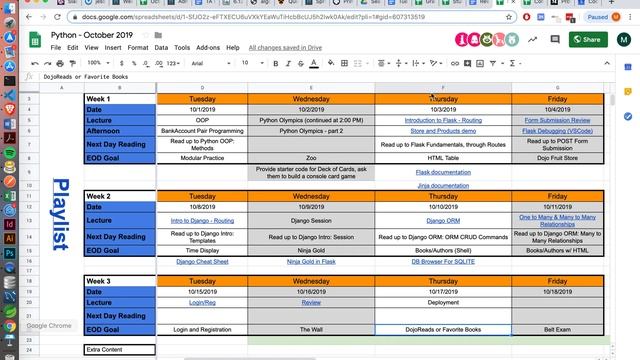Open the Django Cheat Sheet link
The width and height of the screenshot is (640, 360).
[202, 262]
